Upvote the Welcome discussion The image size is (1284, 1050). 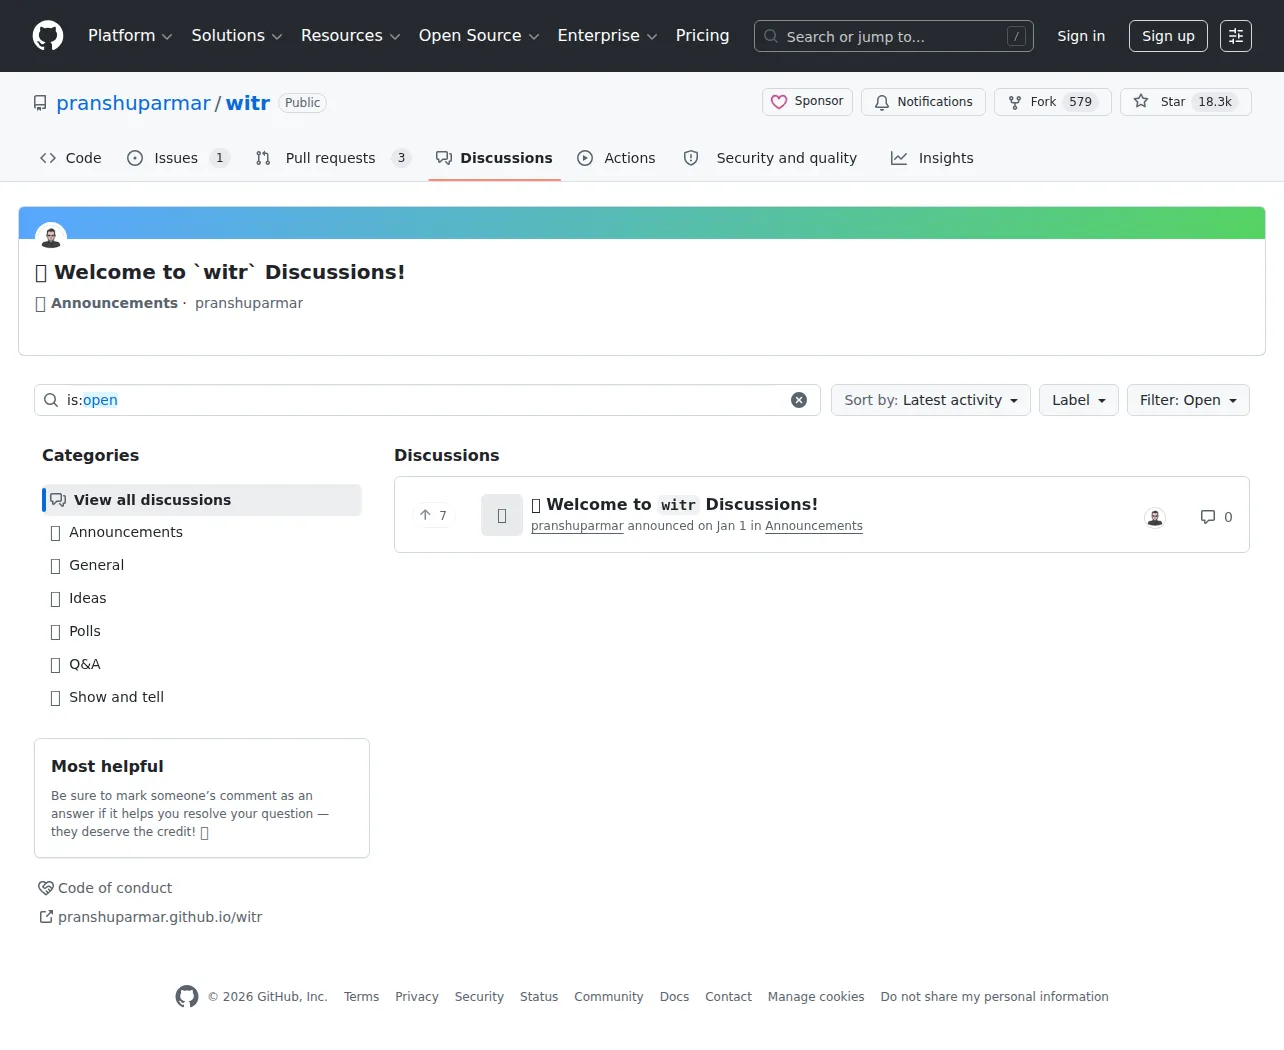click(x=434, y=515)
